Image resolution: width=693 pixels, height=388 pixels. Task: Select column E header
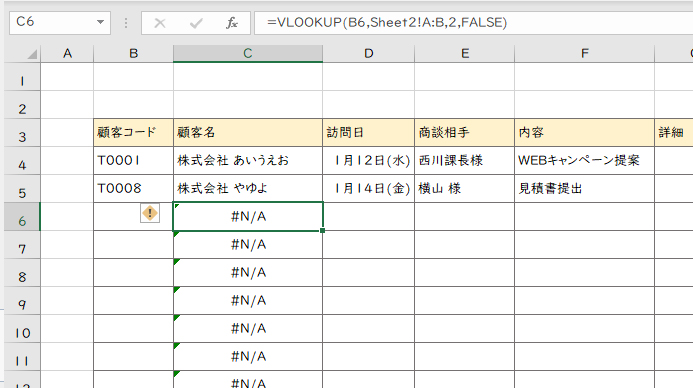465,53
